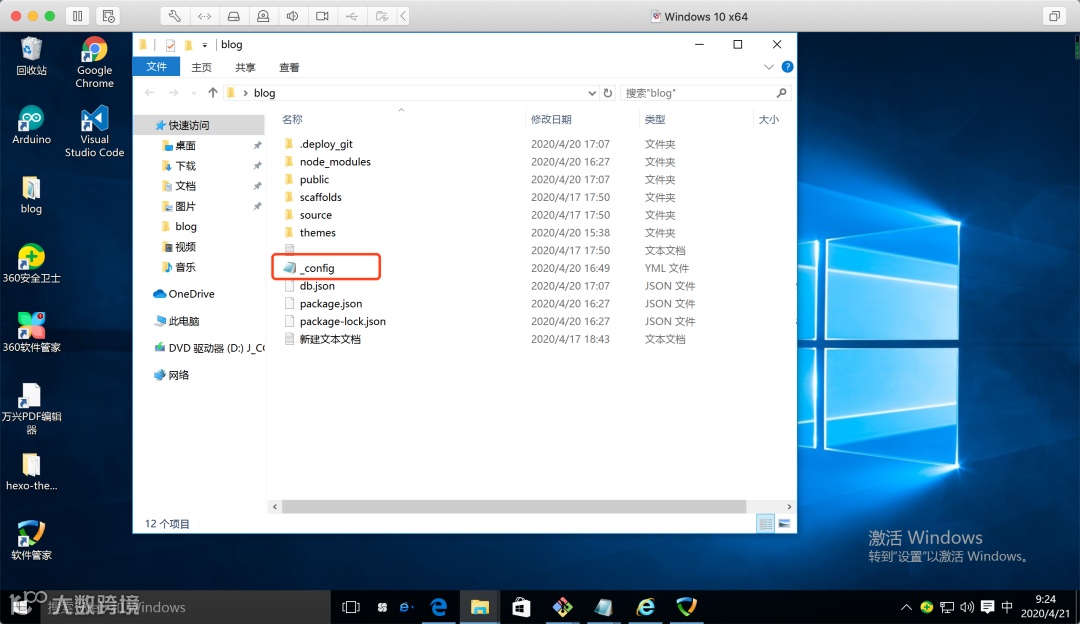Click the hard disk icon in VM toolbar
This screenshot has height=624, width=1080.
234,16
